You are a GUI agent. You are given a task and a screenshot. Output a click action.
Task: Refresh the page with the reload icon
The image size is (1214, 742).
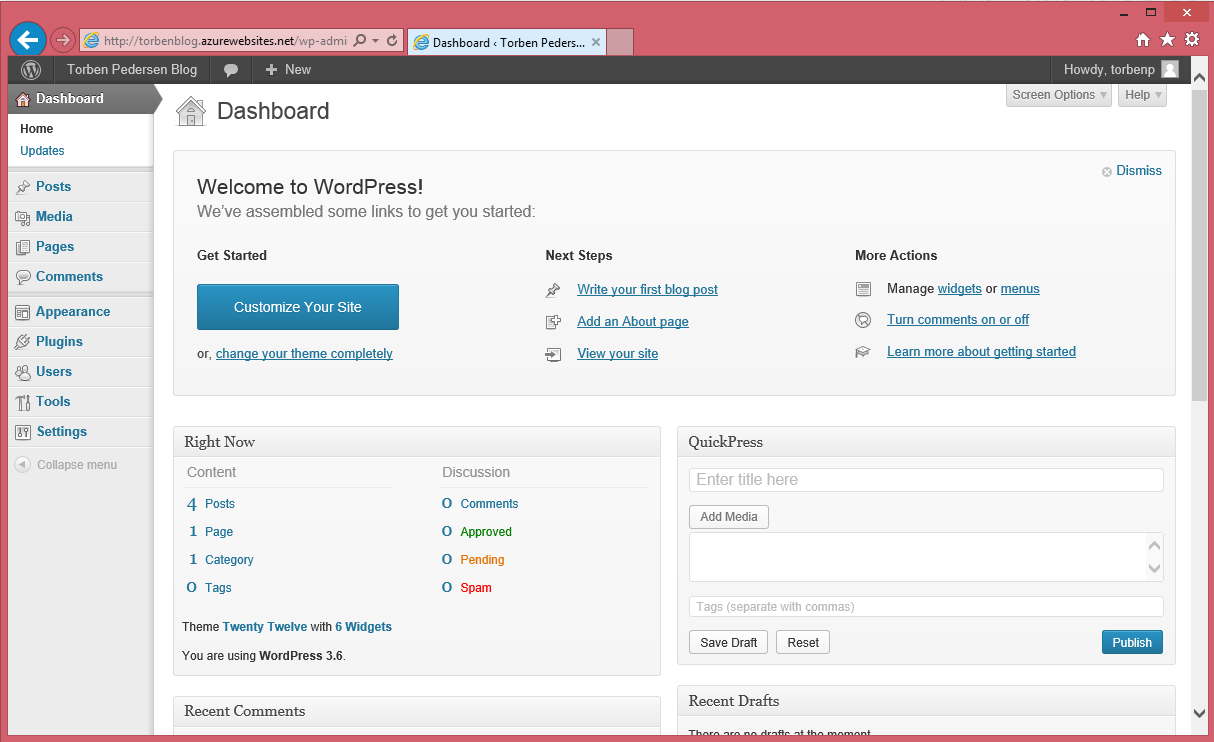pyautogui.click(x=392, y=41)
